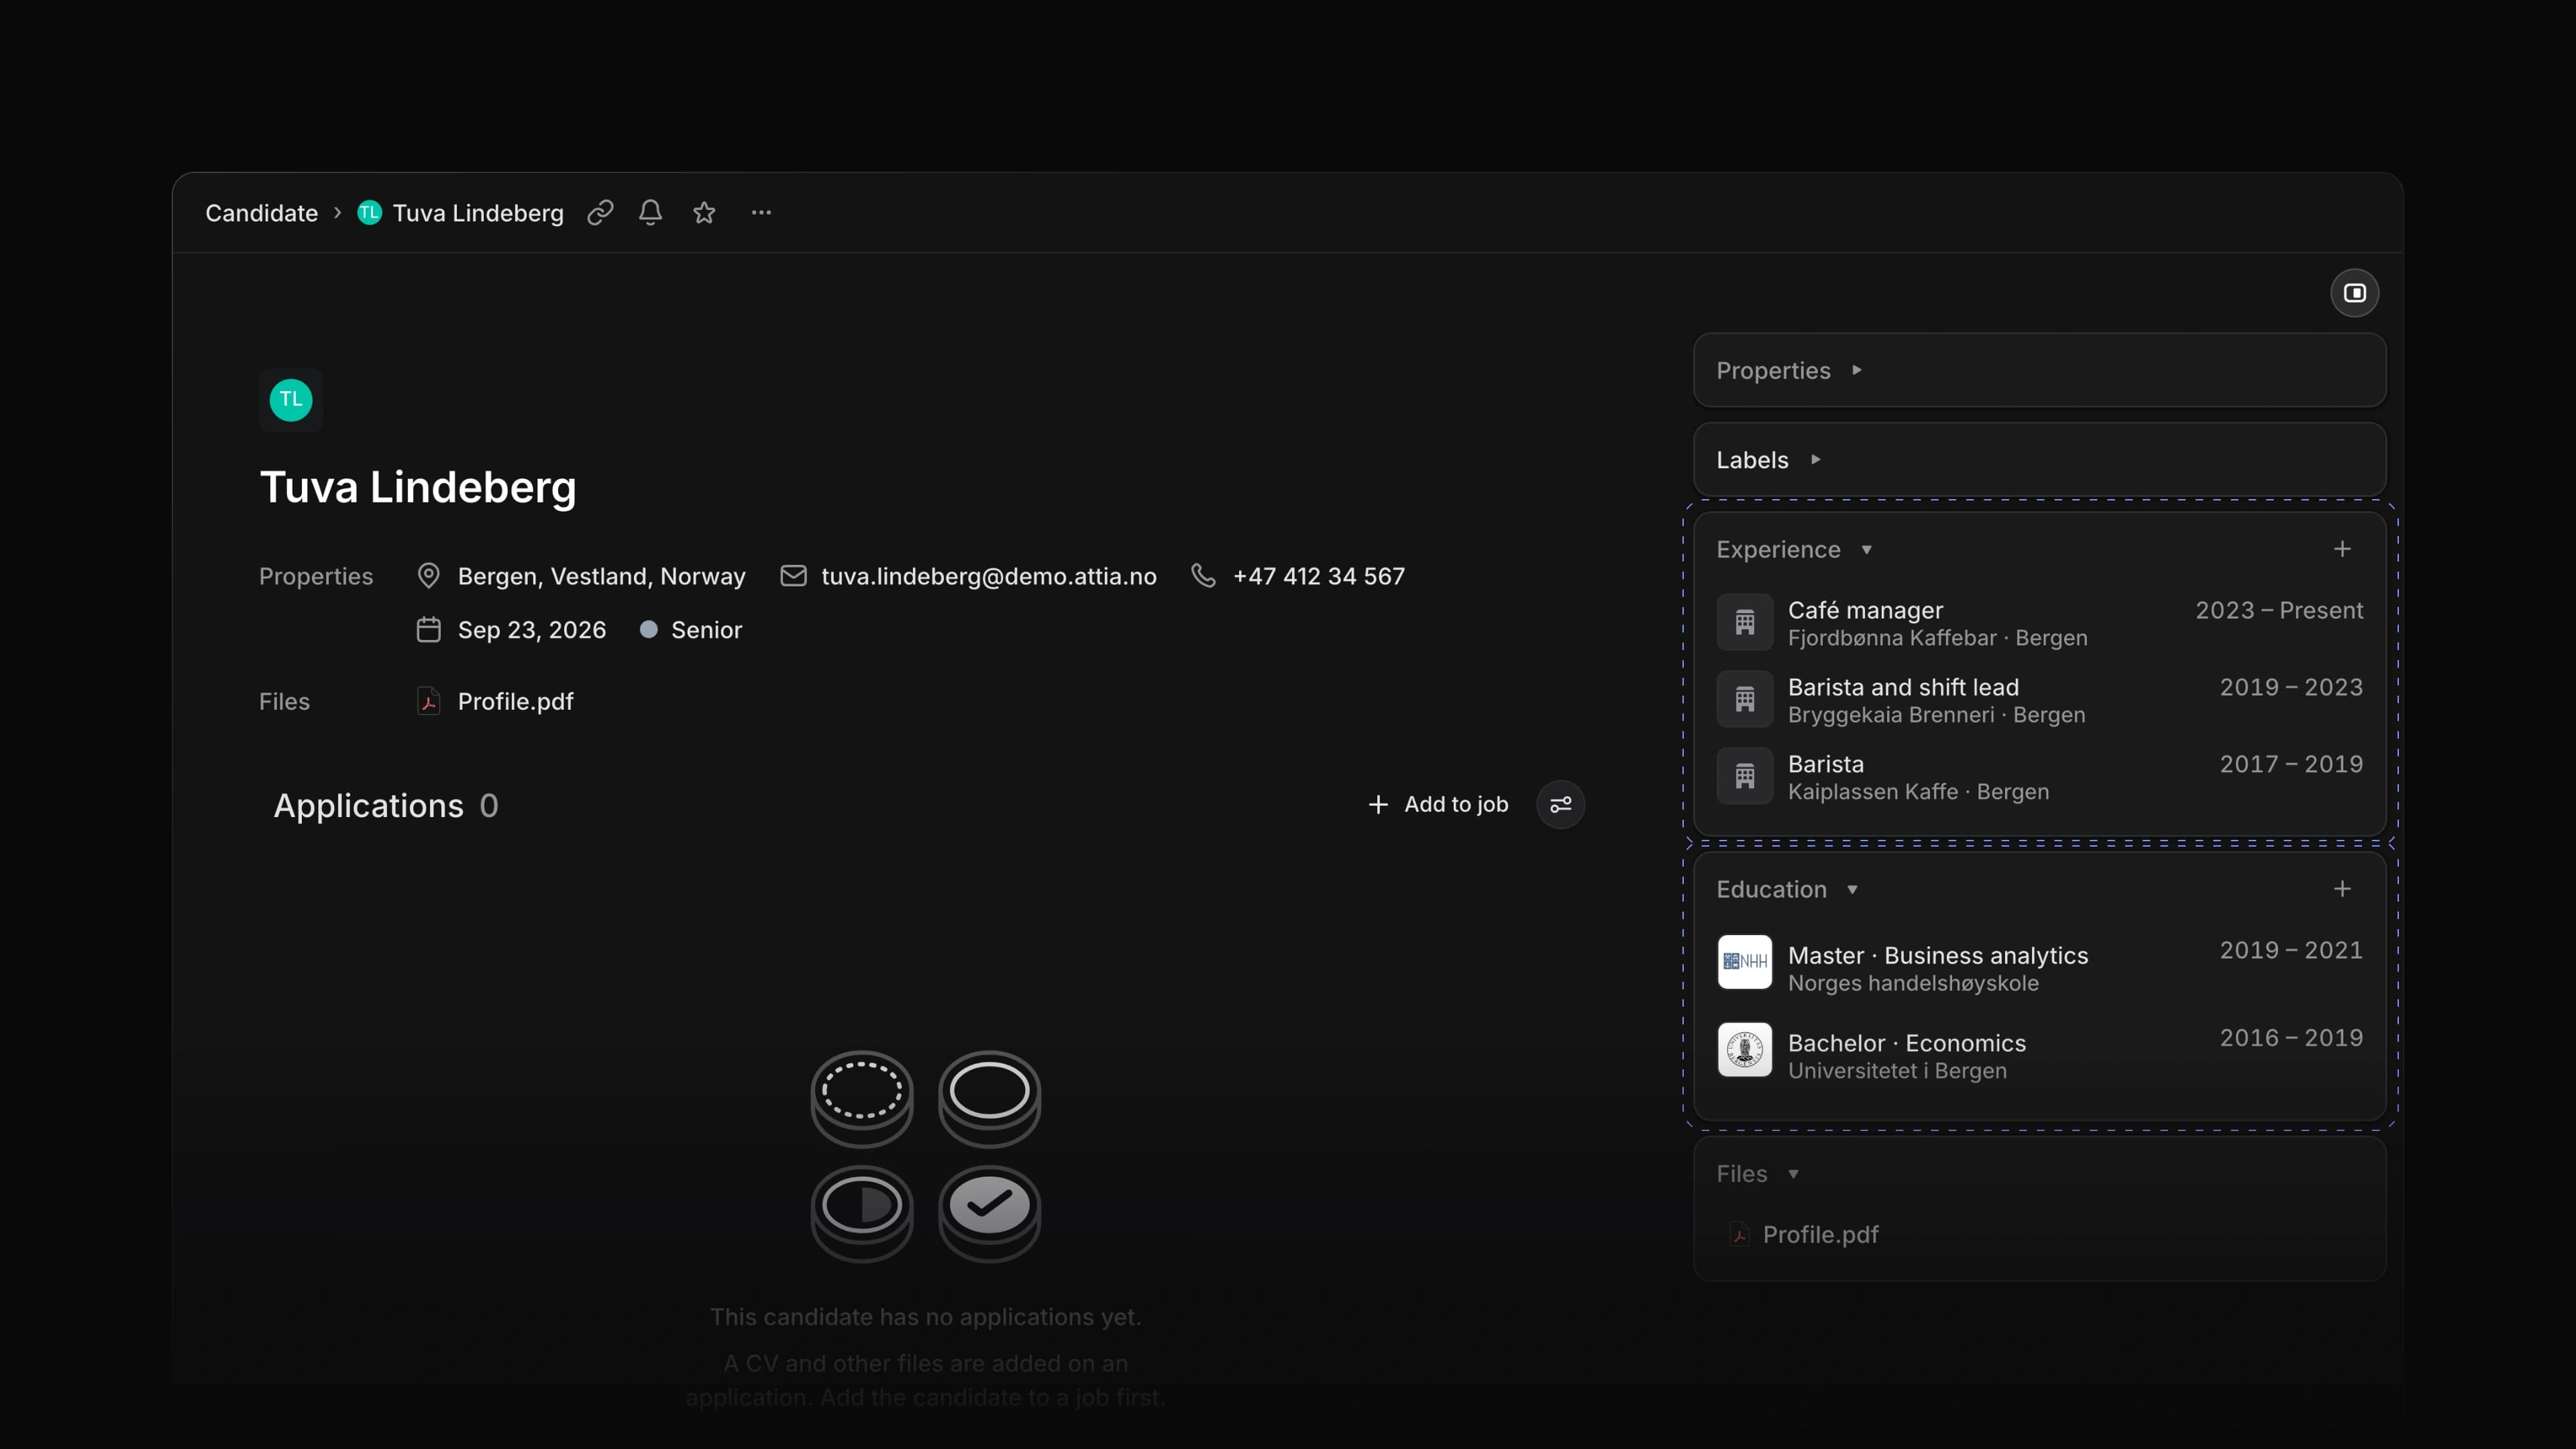Star Tuva Lindeberg as favorite
Screen dimensions: 2576x1449
(x=704, y=212)
